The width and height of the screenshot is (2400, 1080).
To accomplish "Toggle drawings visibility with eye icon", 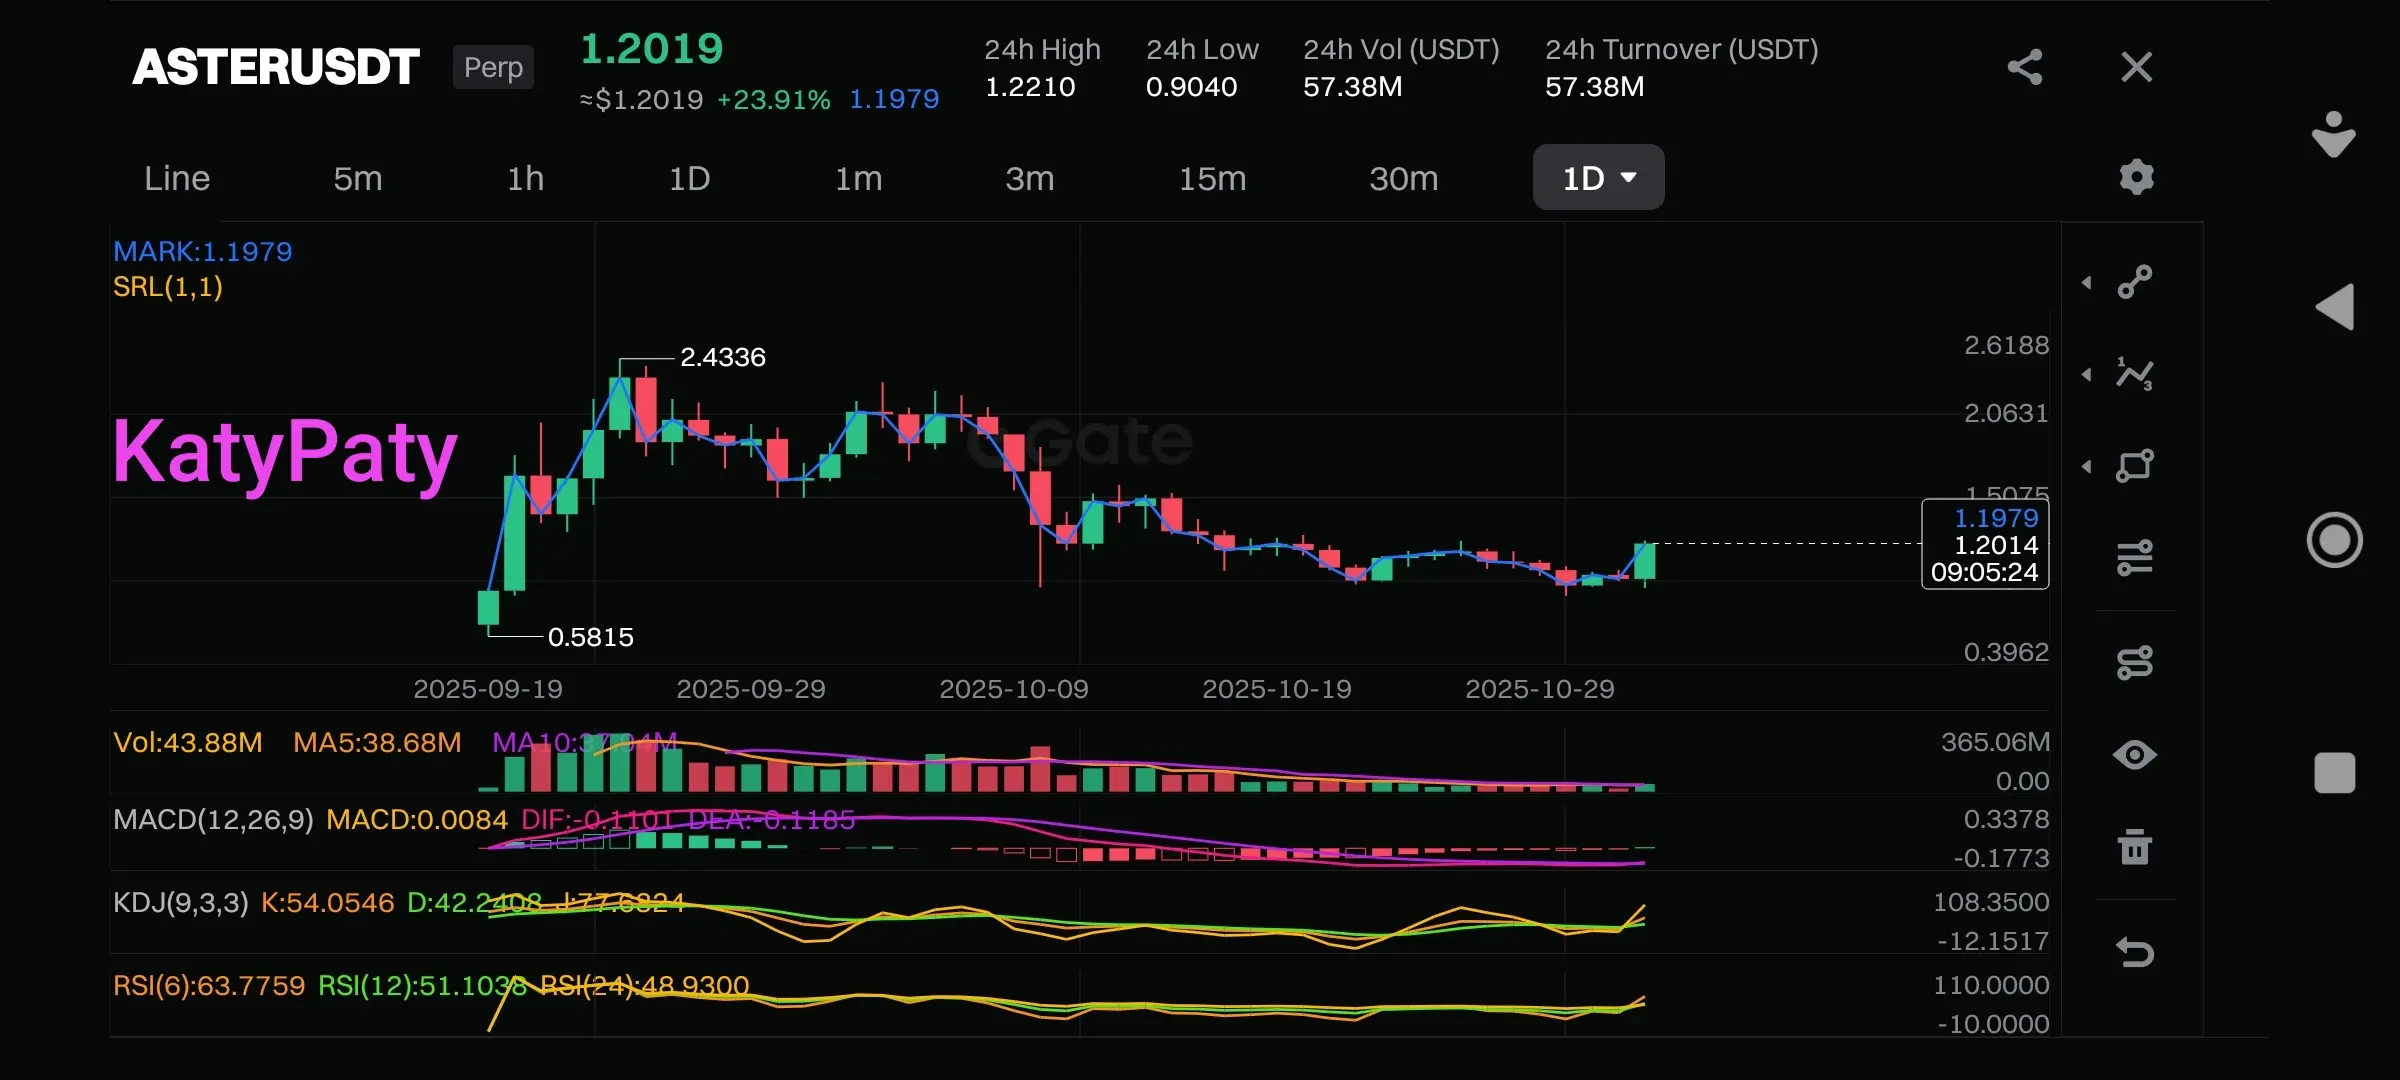I will 2135,754.
